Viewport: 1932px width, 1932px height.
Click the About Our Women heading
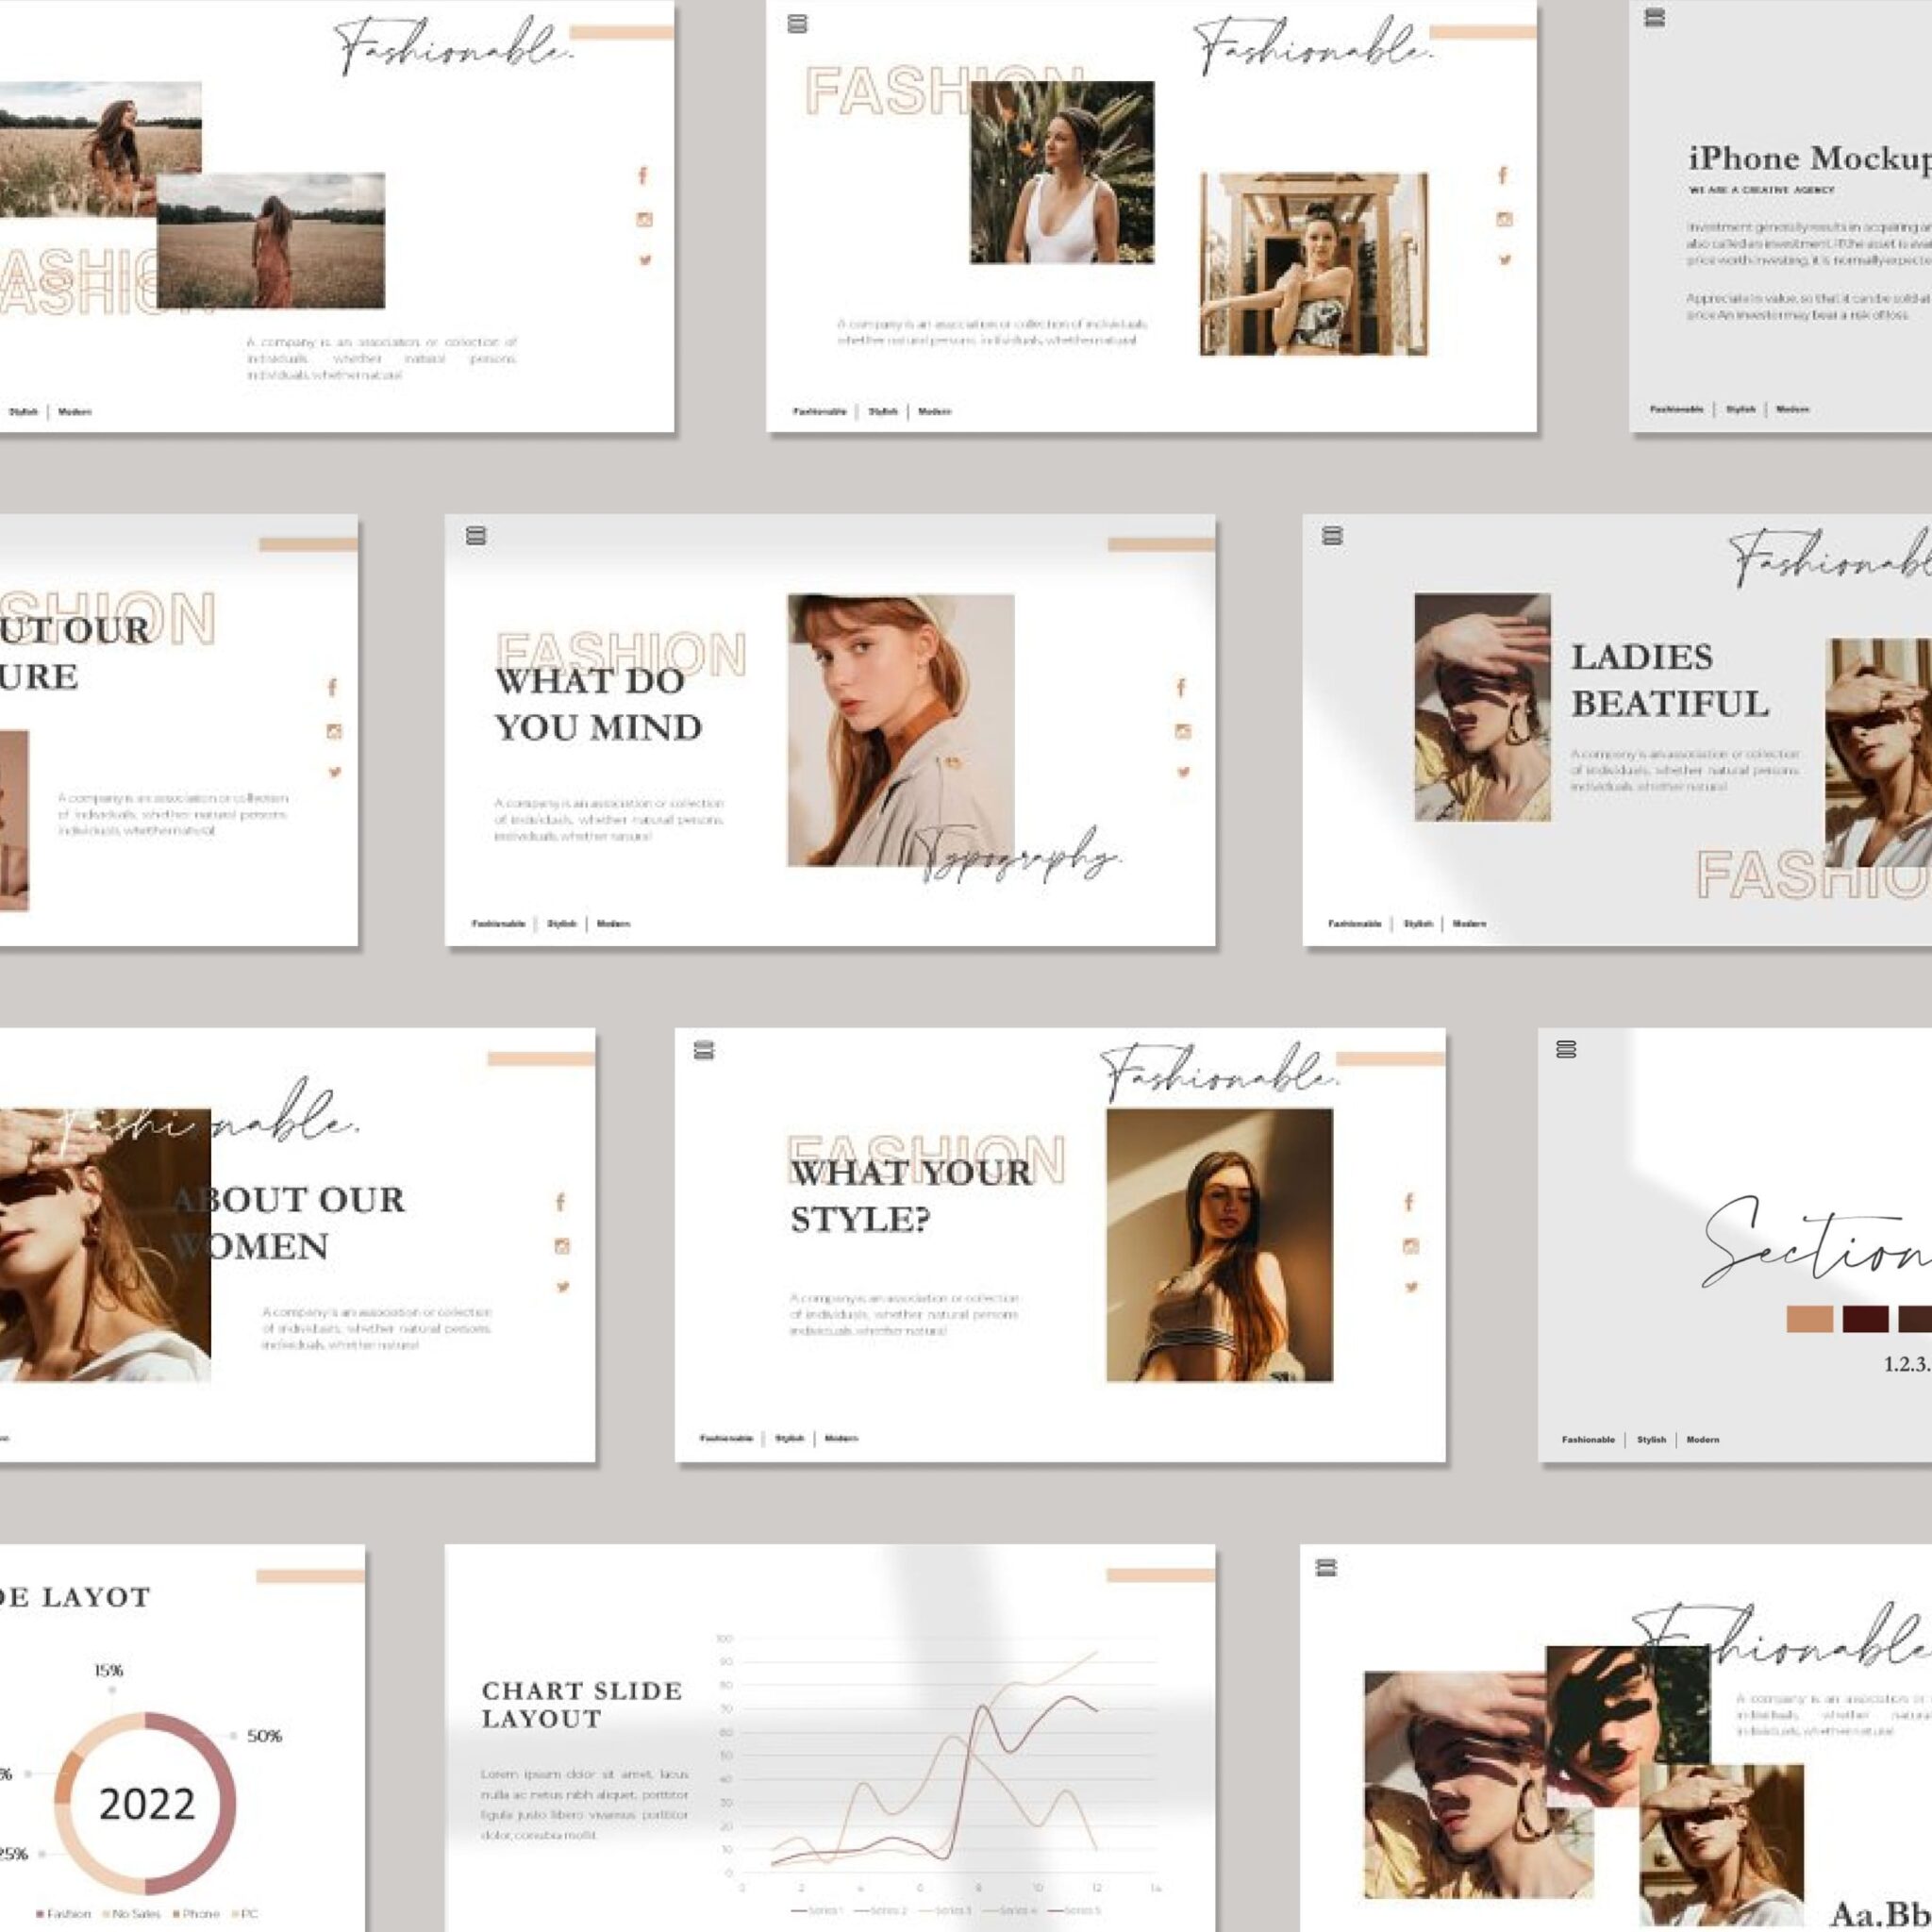click(x=288, y=1222)
